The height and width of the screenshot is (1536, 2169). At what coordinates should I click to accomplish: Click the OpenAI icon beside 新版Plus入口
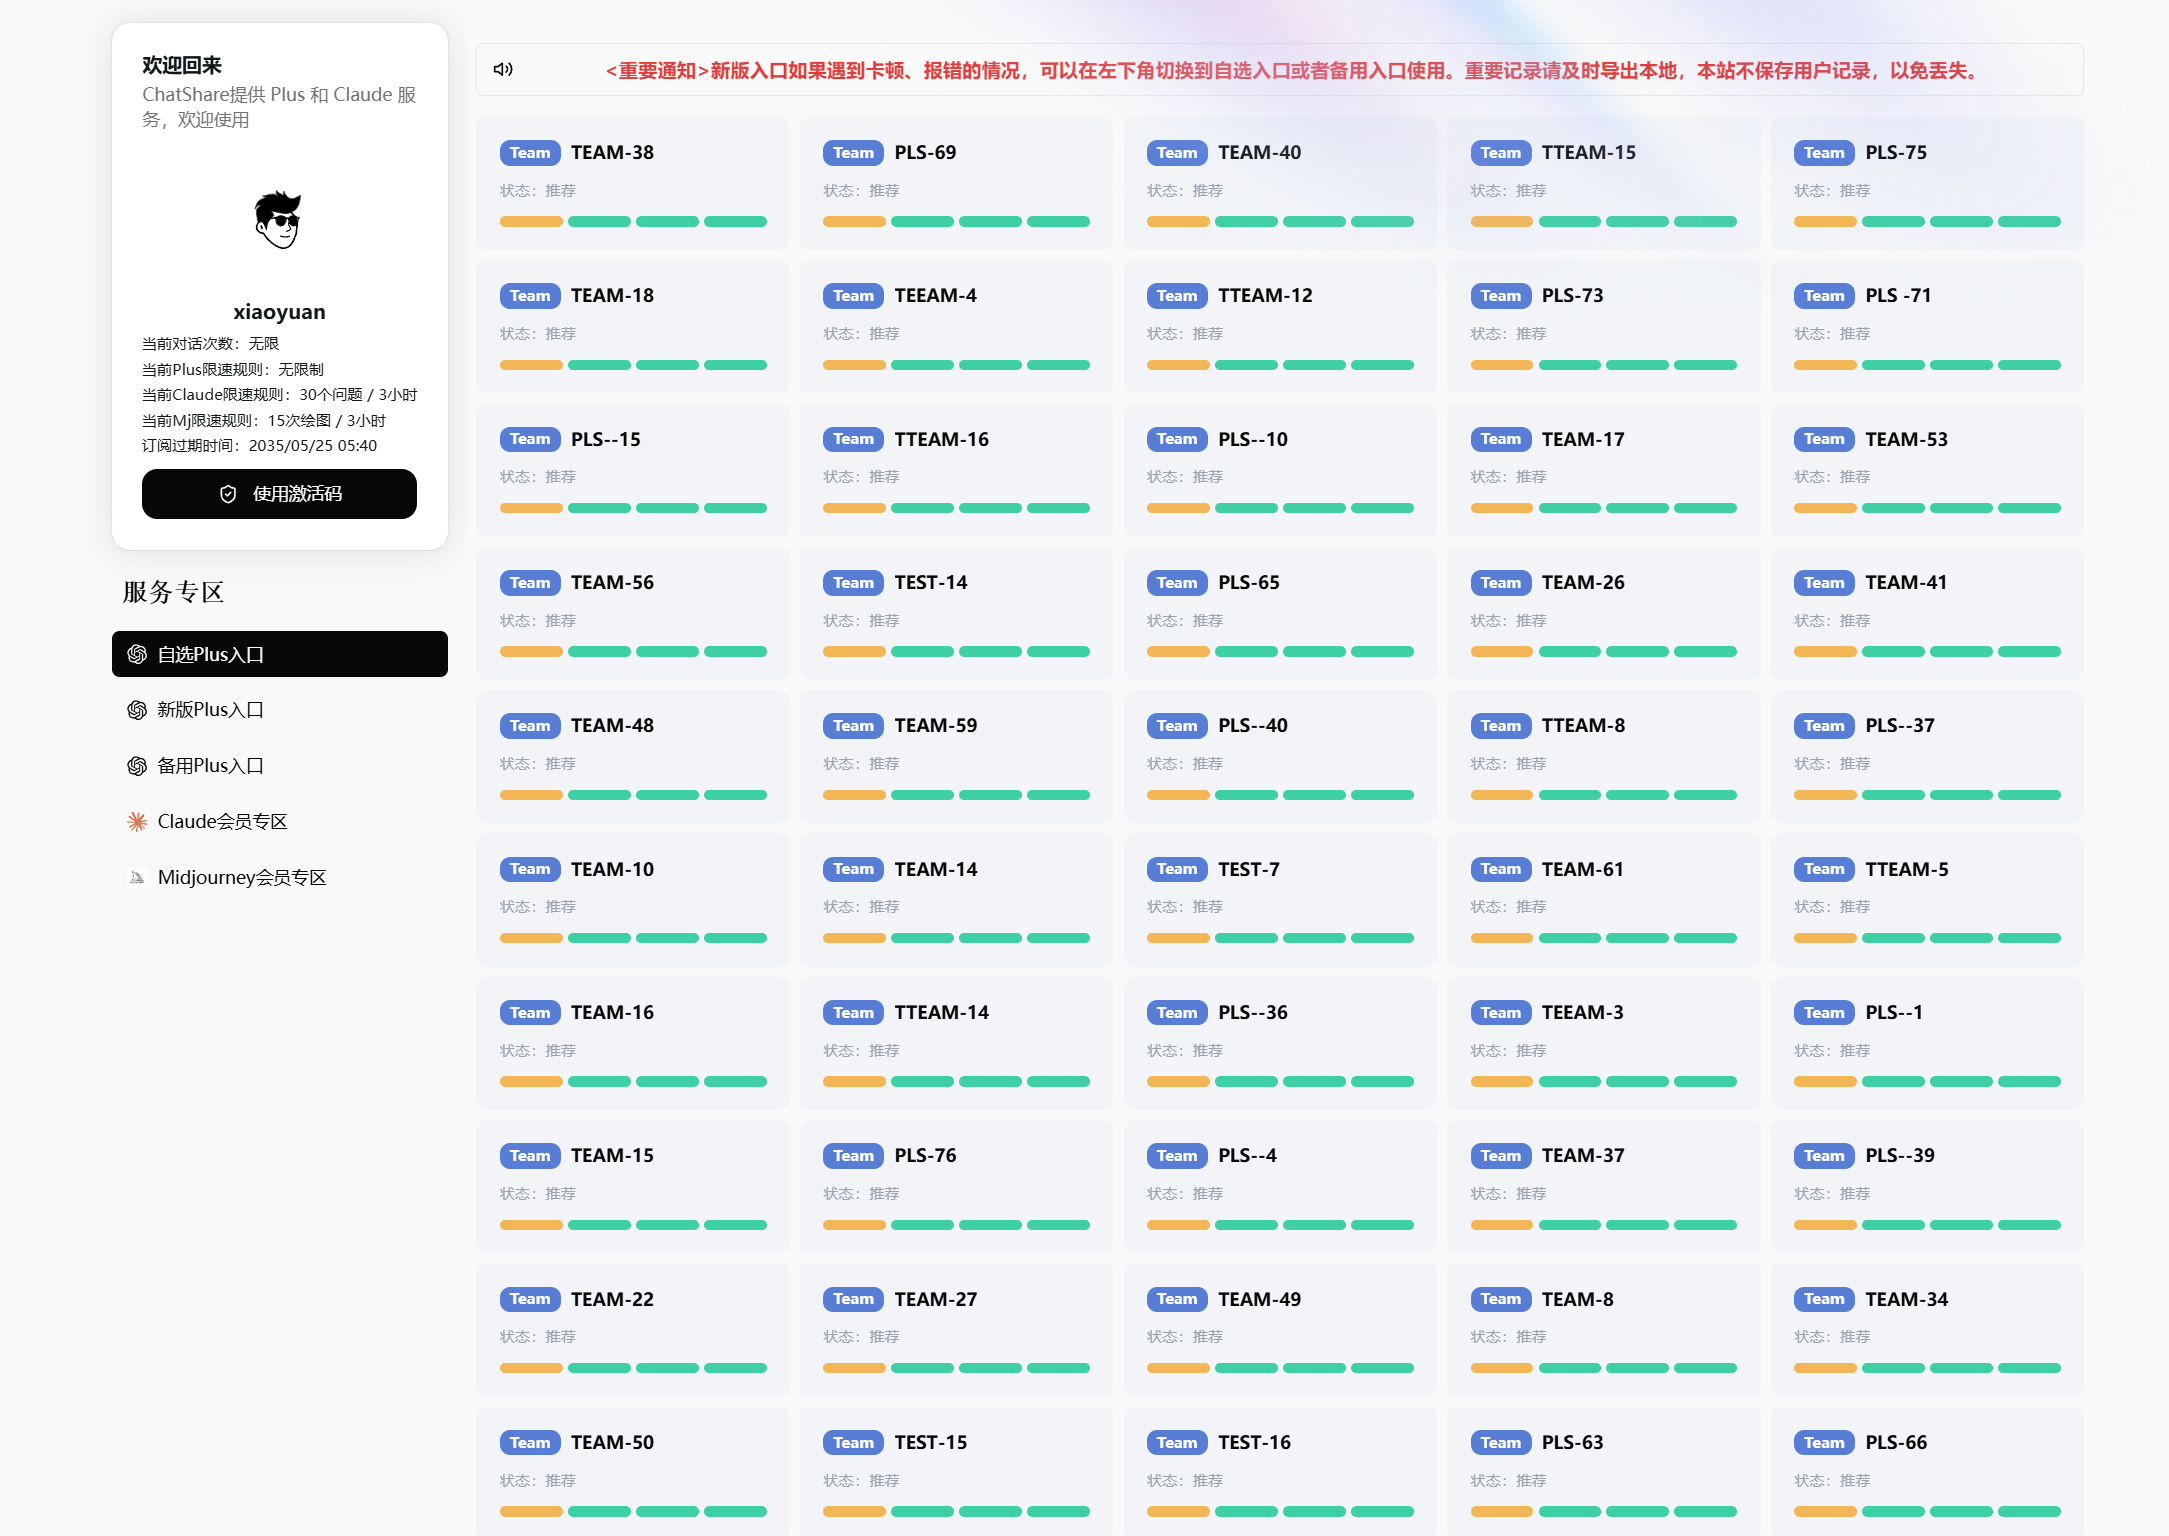pyautogui.click(x=137, y=710)
